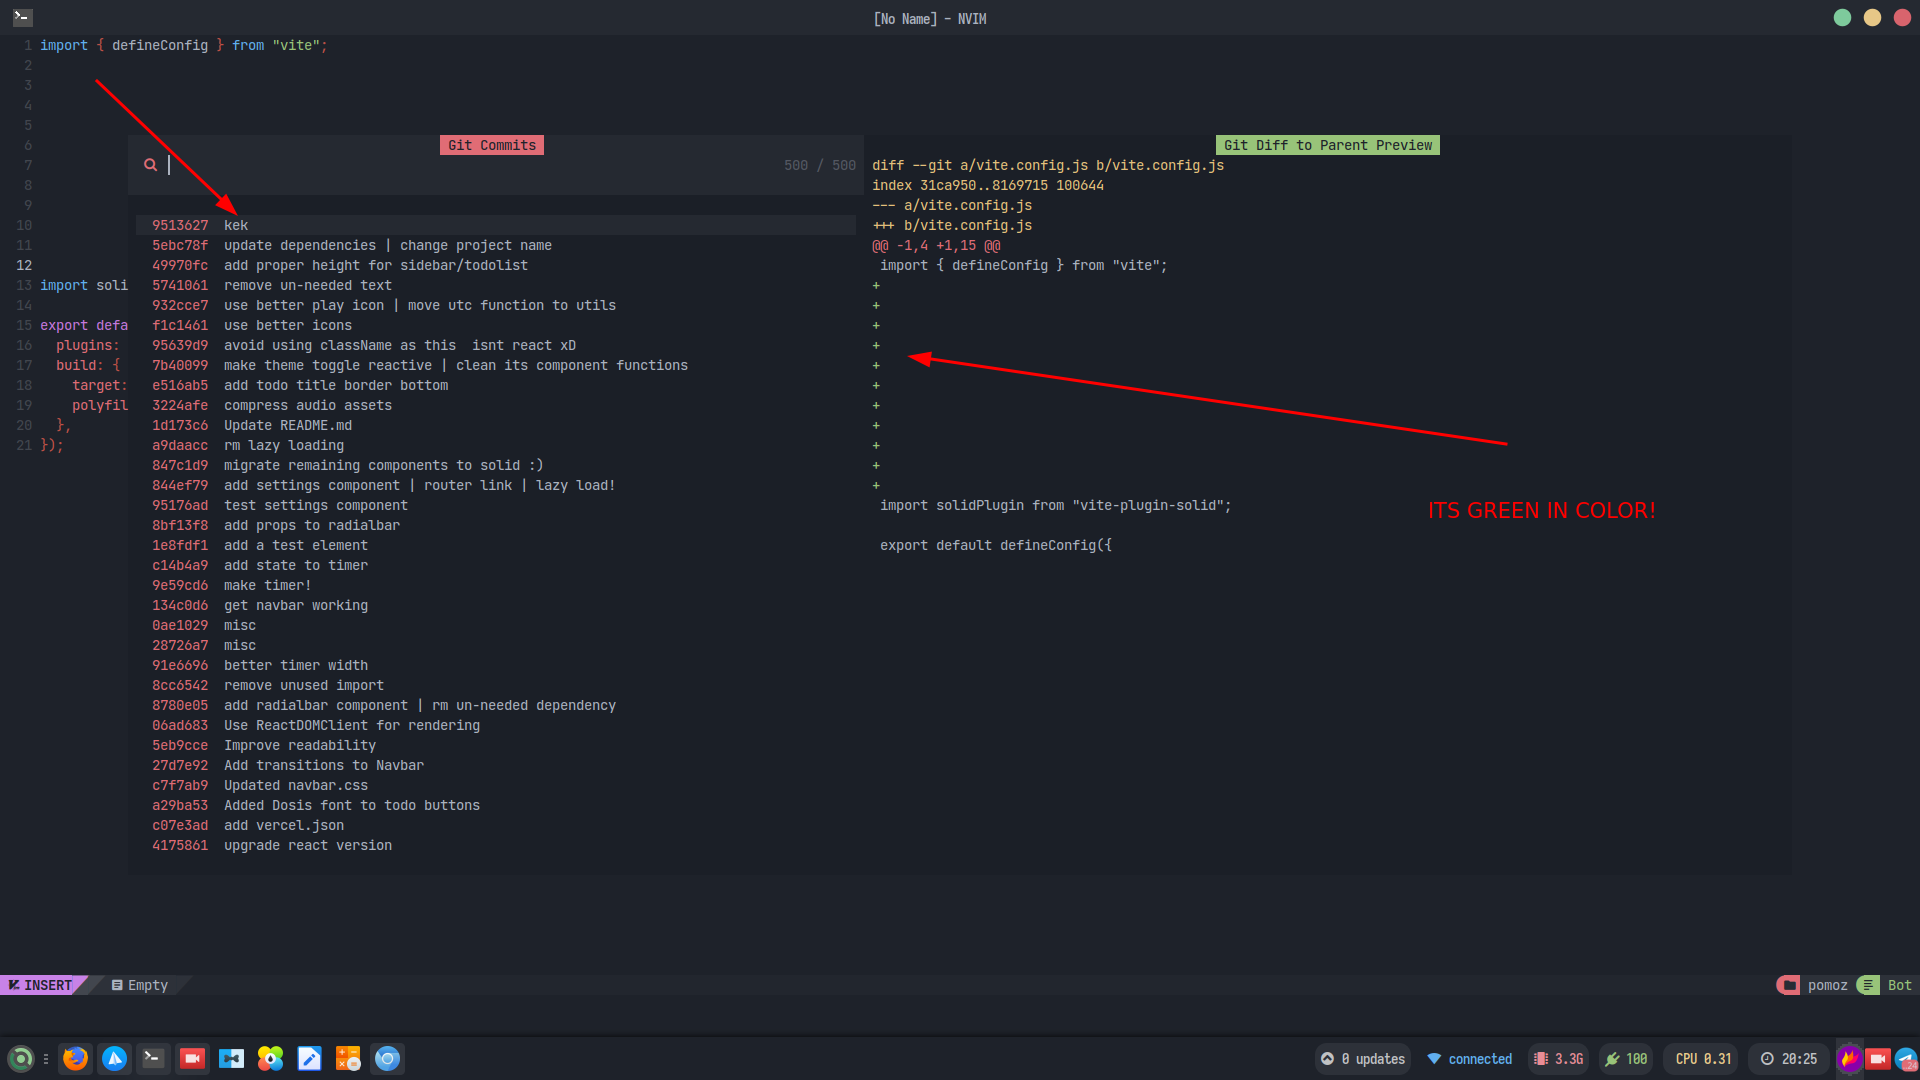
Task: Select commit 'make timer!'
Action: [x=495, y=585]
